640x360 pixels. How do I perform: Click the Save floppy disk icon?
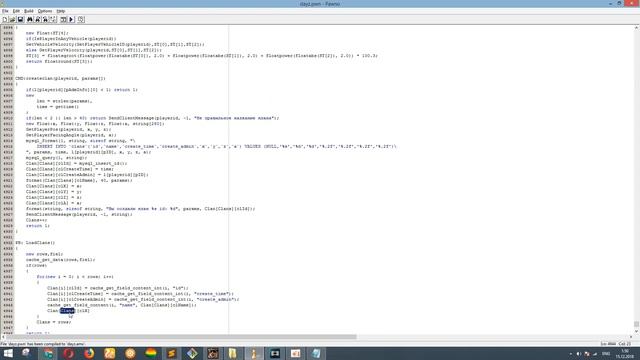pyautogui.click(x=20, y=19)
